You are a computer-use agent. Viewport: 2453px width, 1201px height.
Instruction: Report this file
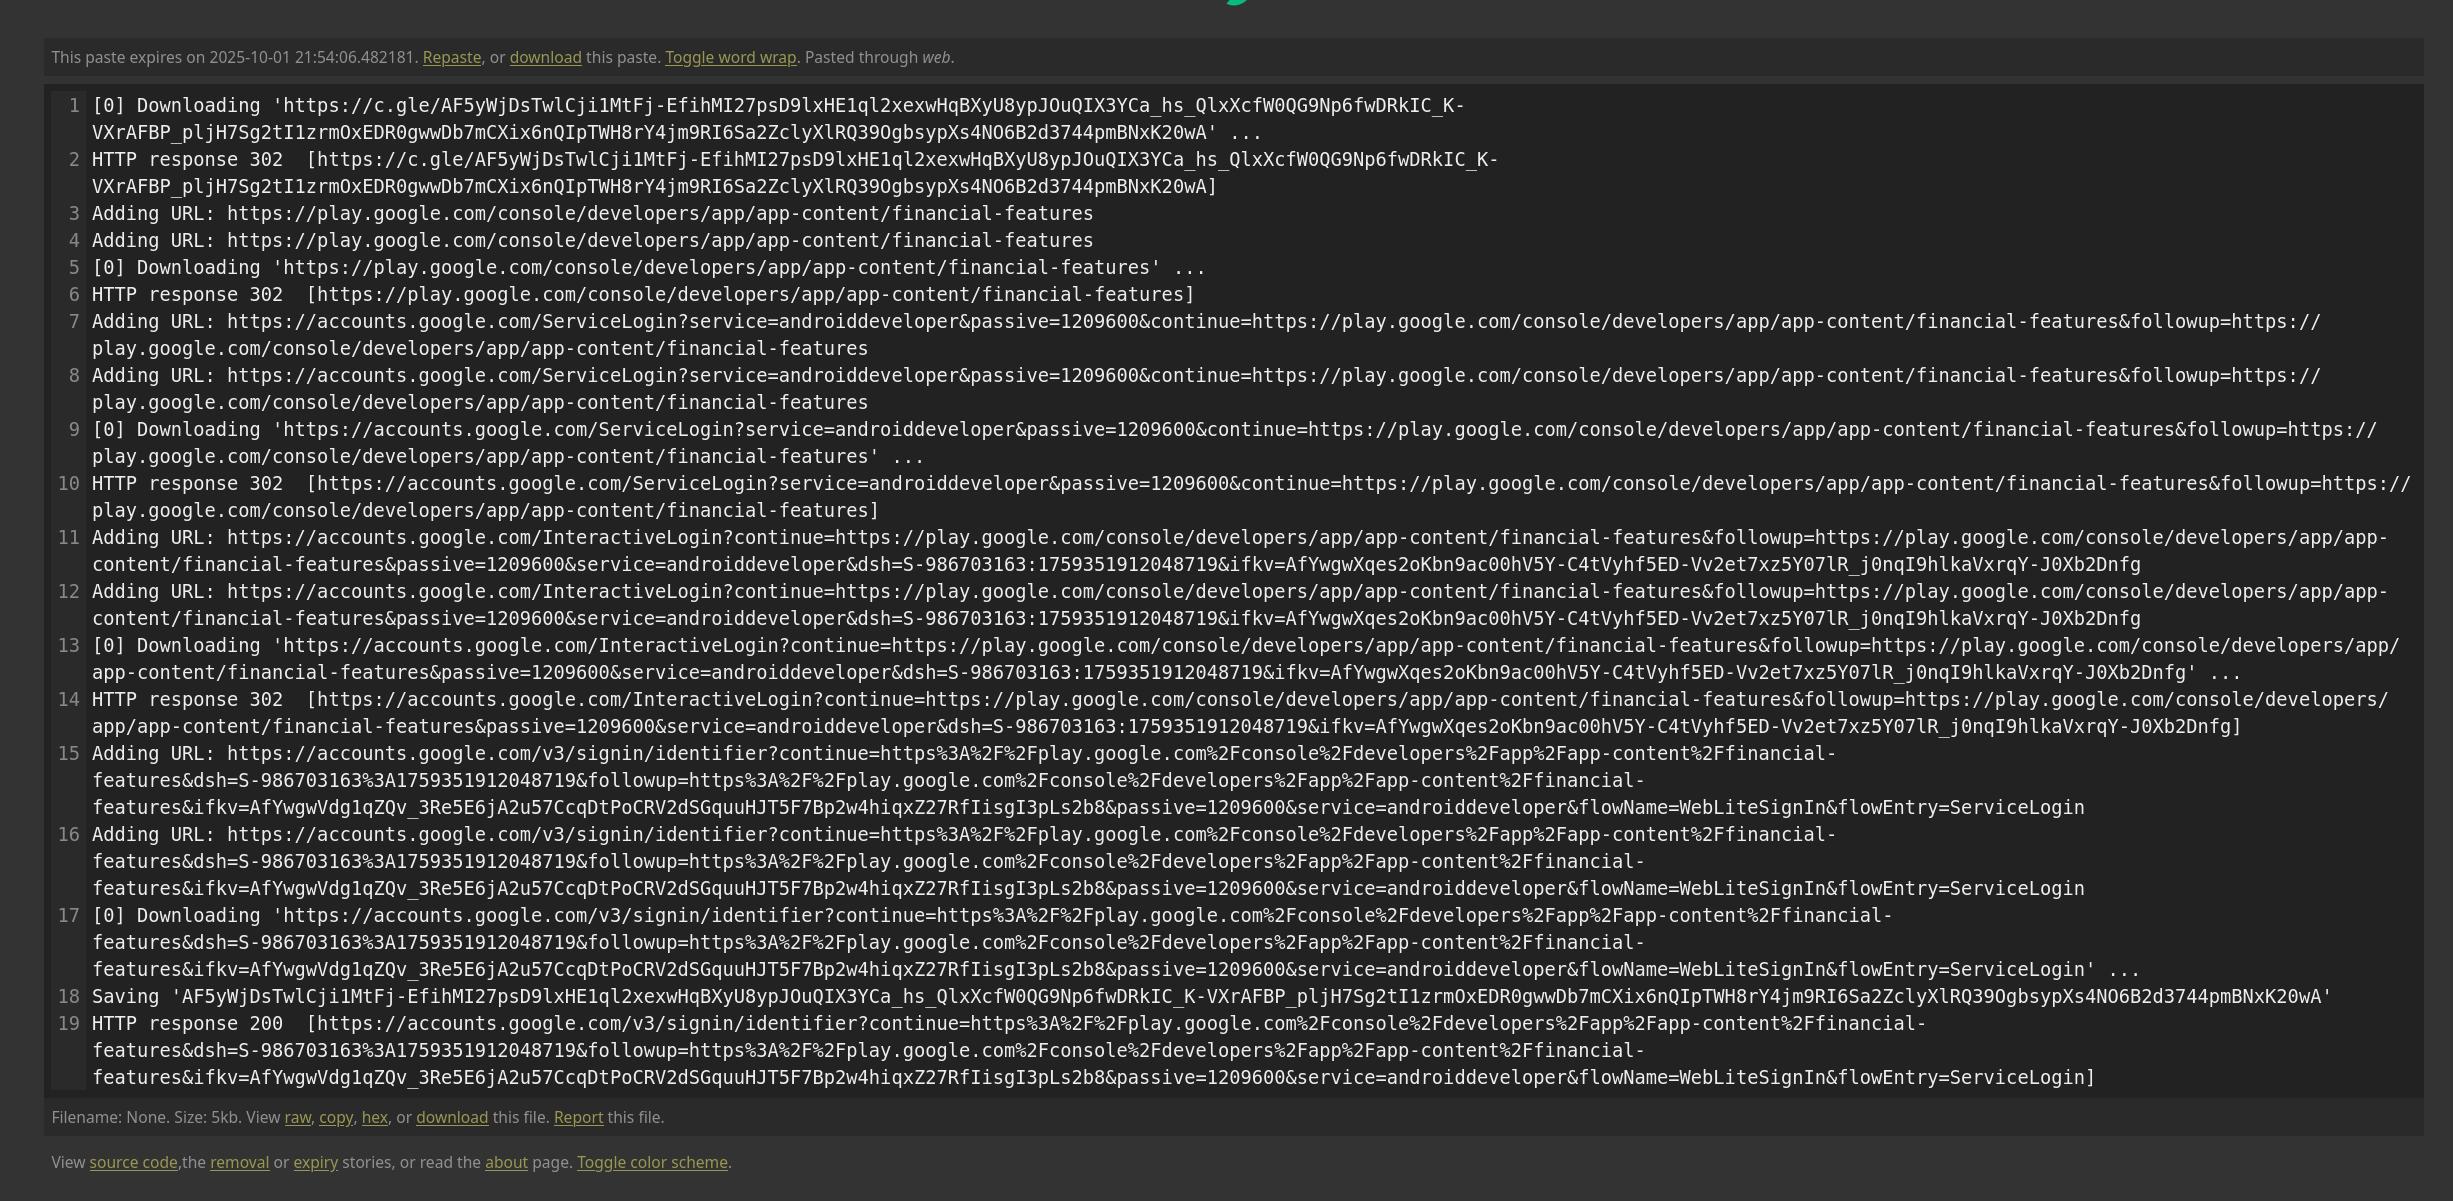[x=578, y=1118]
